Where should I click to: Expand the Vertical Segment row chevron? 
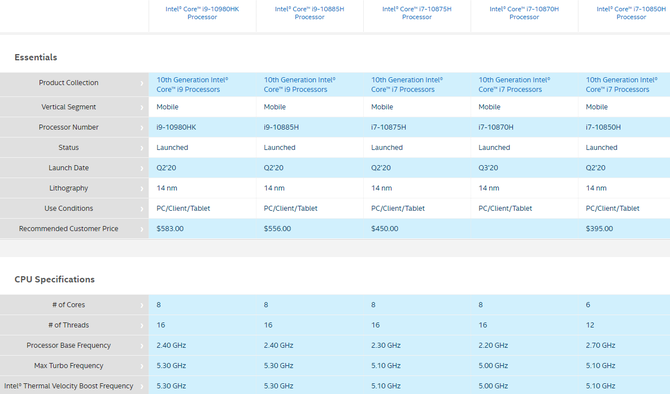coord(142,107)
